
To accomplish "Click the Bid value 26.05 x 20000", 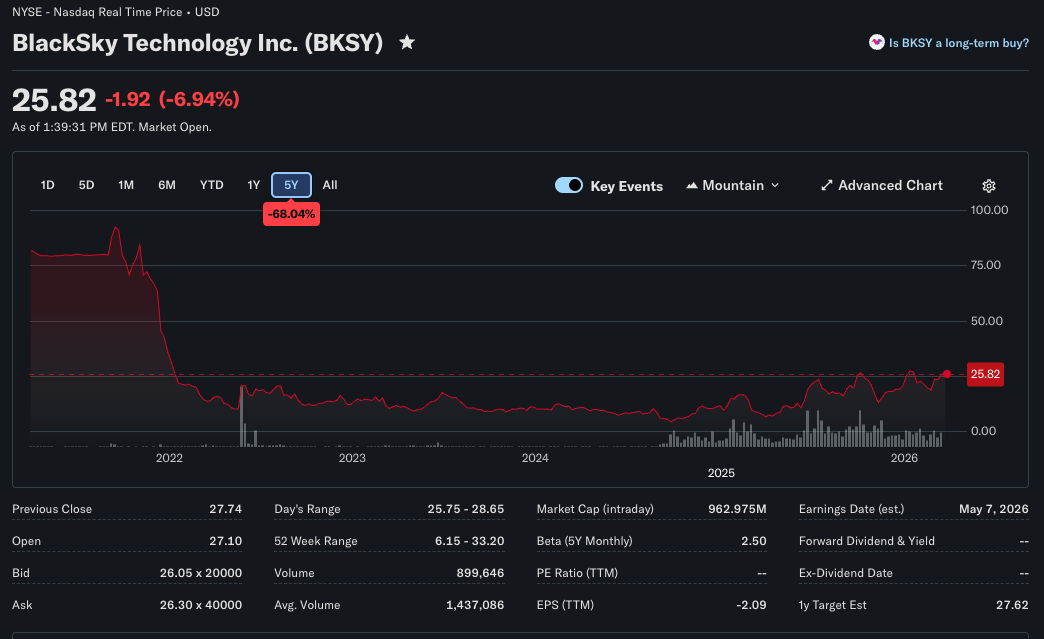I will (201, 573).
